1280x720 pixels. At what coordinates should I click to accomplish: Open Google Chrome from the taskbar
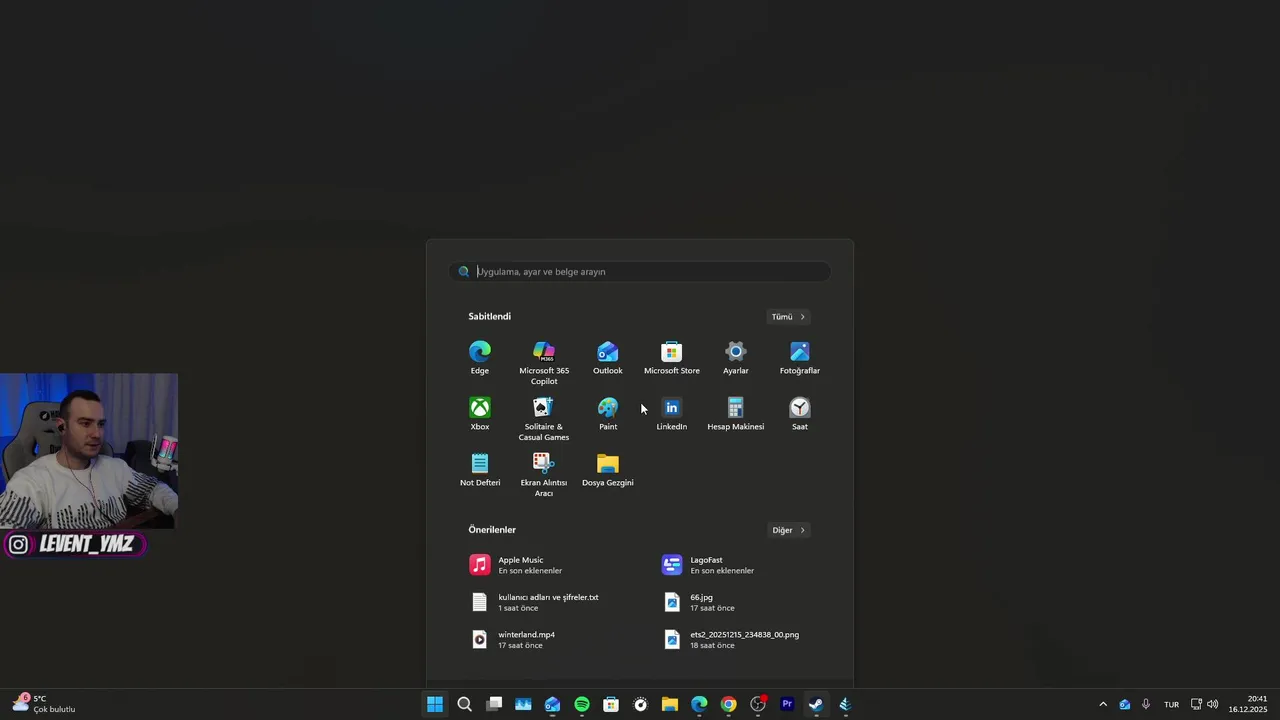[x=728, y=704]
